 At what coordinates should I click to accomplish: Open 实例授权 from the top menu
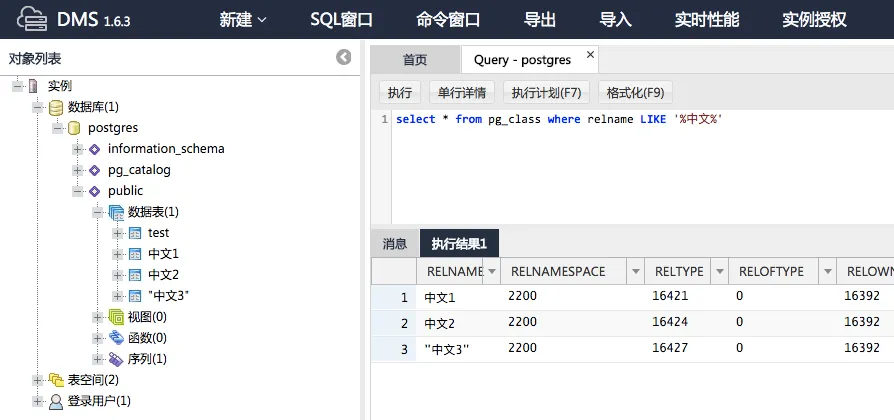(814, 20)
